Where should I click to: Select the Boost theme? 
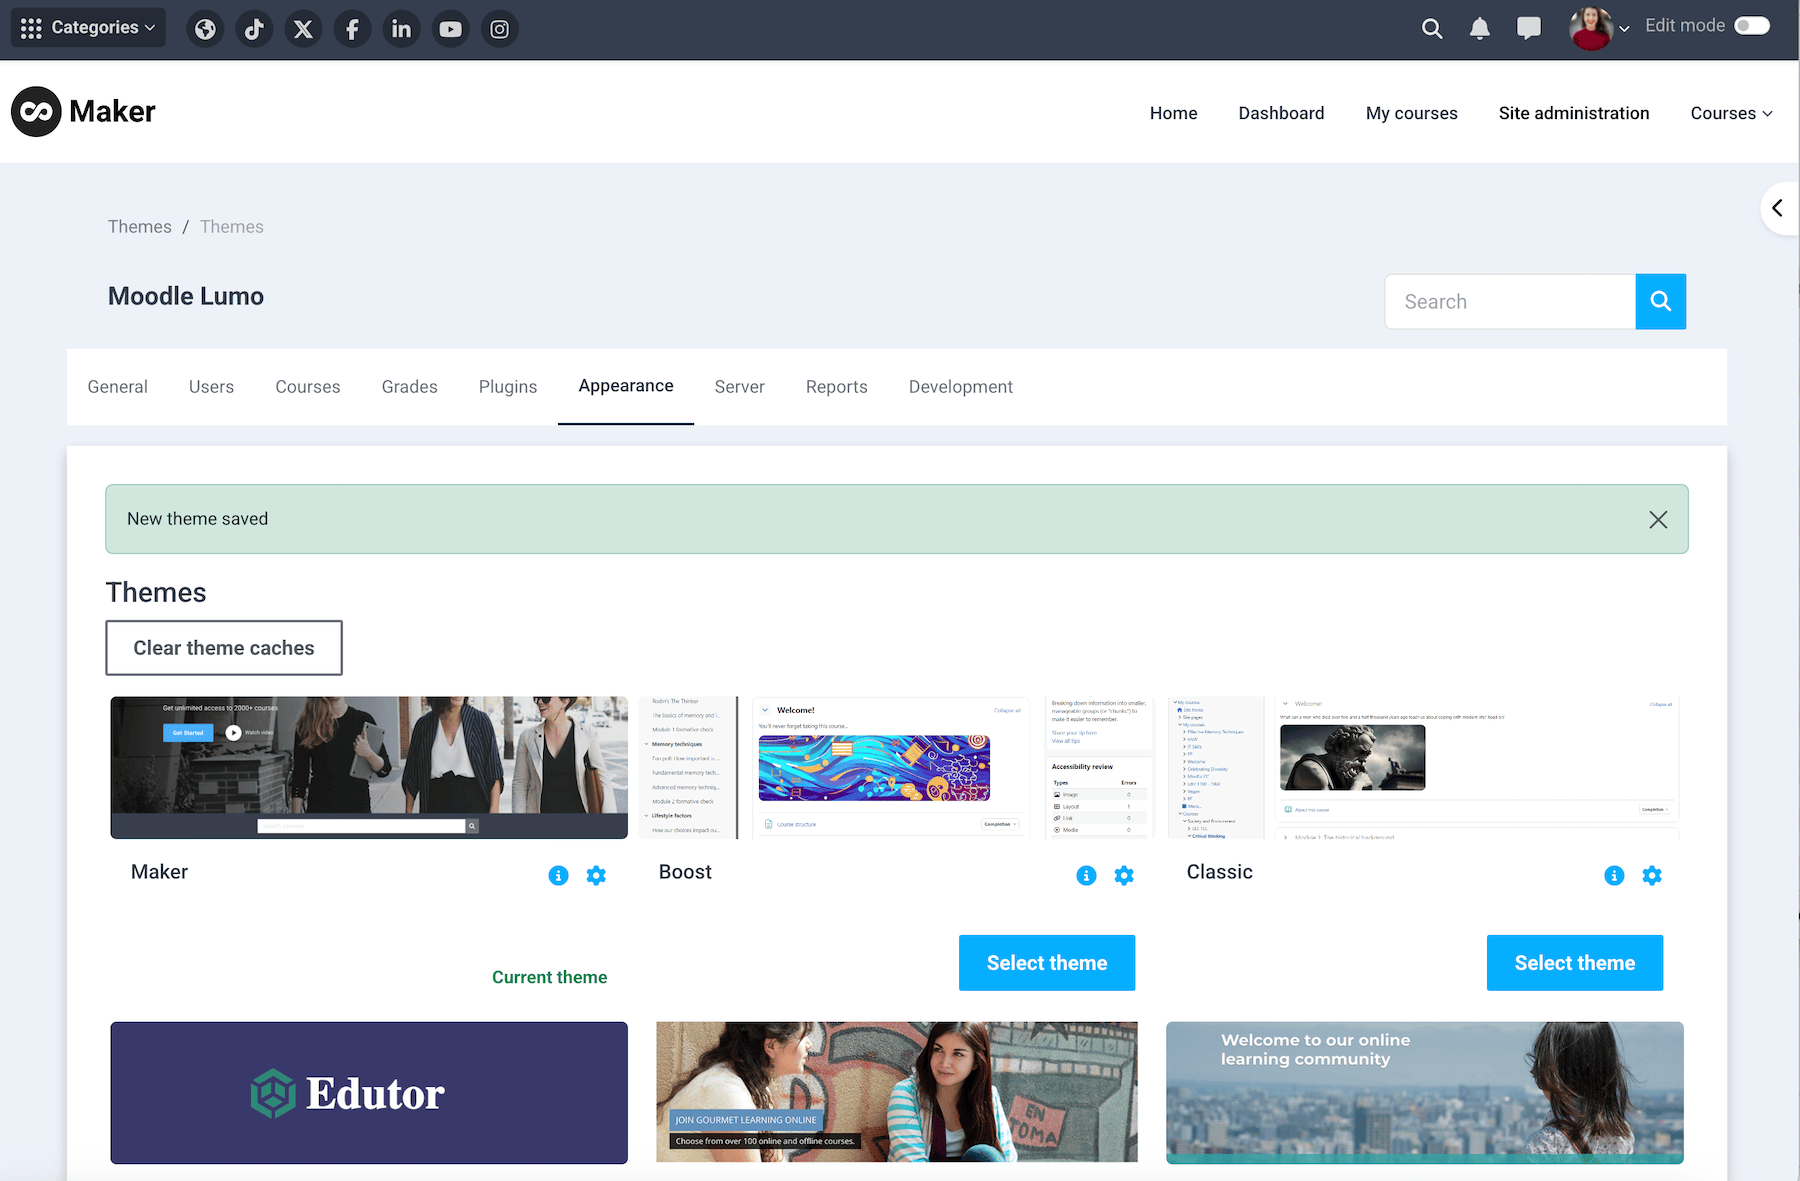click(x=1046, y=962)
